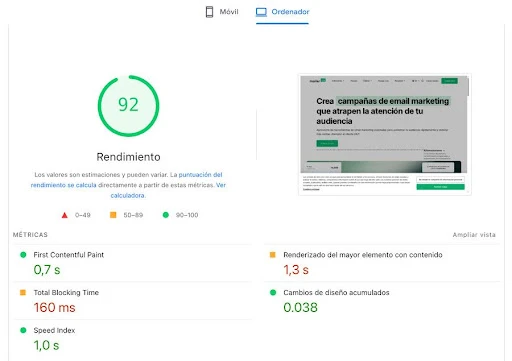Click the 'Speed Index' metric label

[54, 330]
